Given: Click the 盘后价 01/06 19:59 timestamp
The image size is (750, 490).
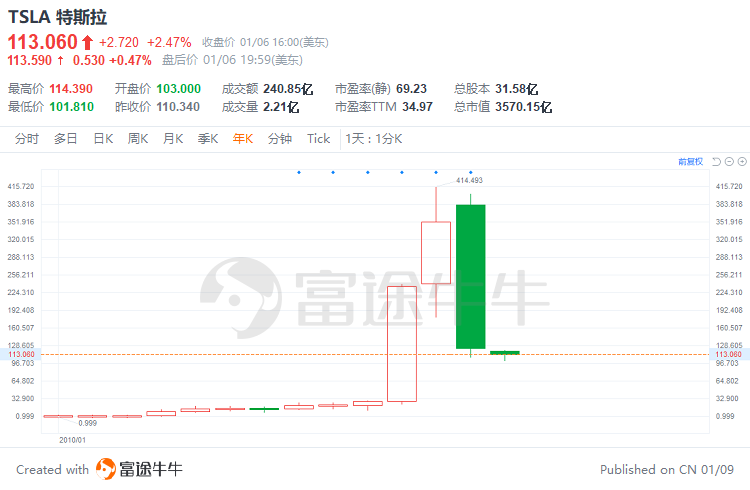Looking at the screenshot, I should [232, 60].
